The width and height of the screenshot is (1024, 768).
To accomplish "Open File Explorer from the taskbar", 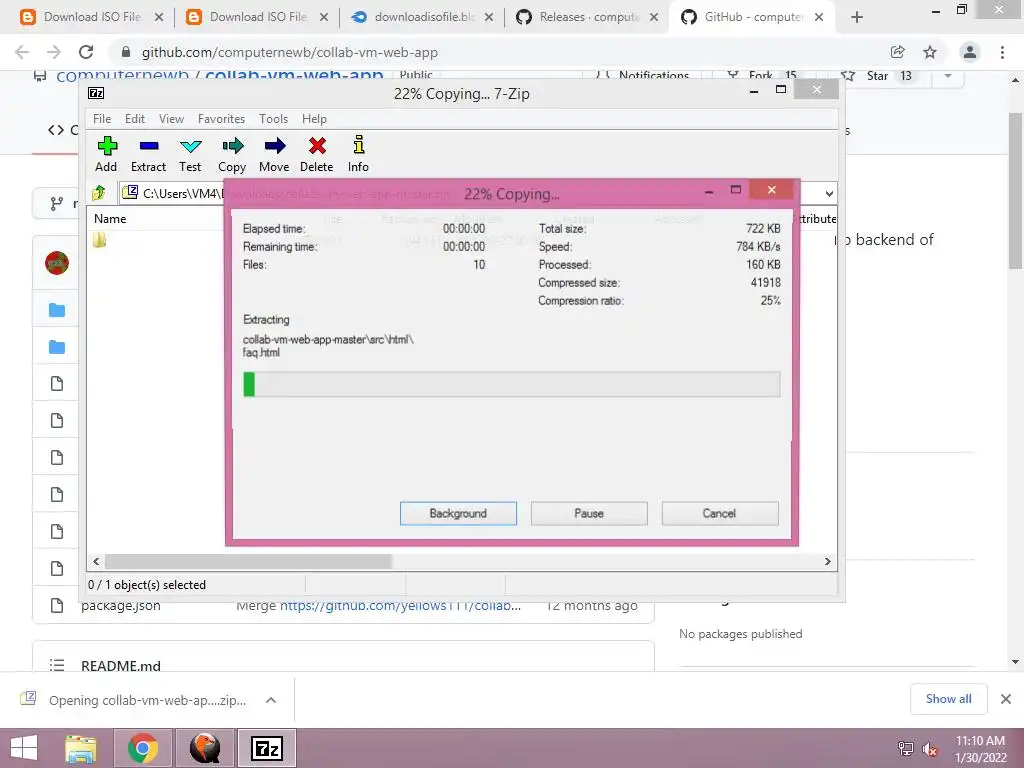I will (81, 748).
